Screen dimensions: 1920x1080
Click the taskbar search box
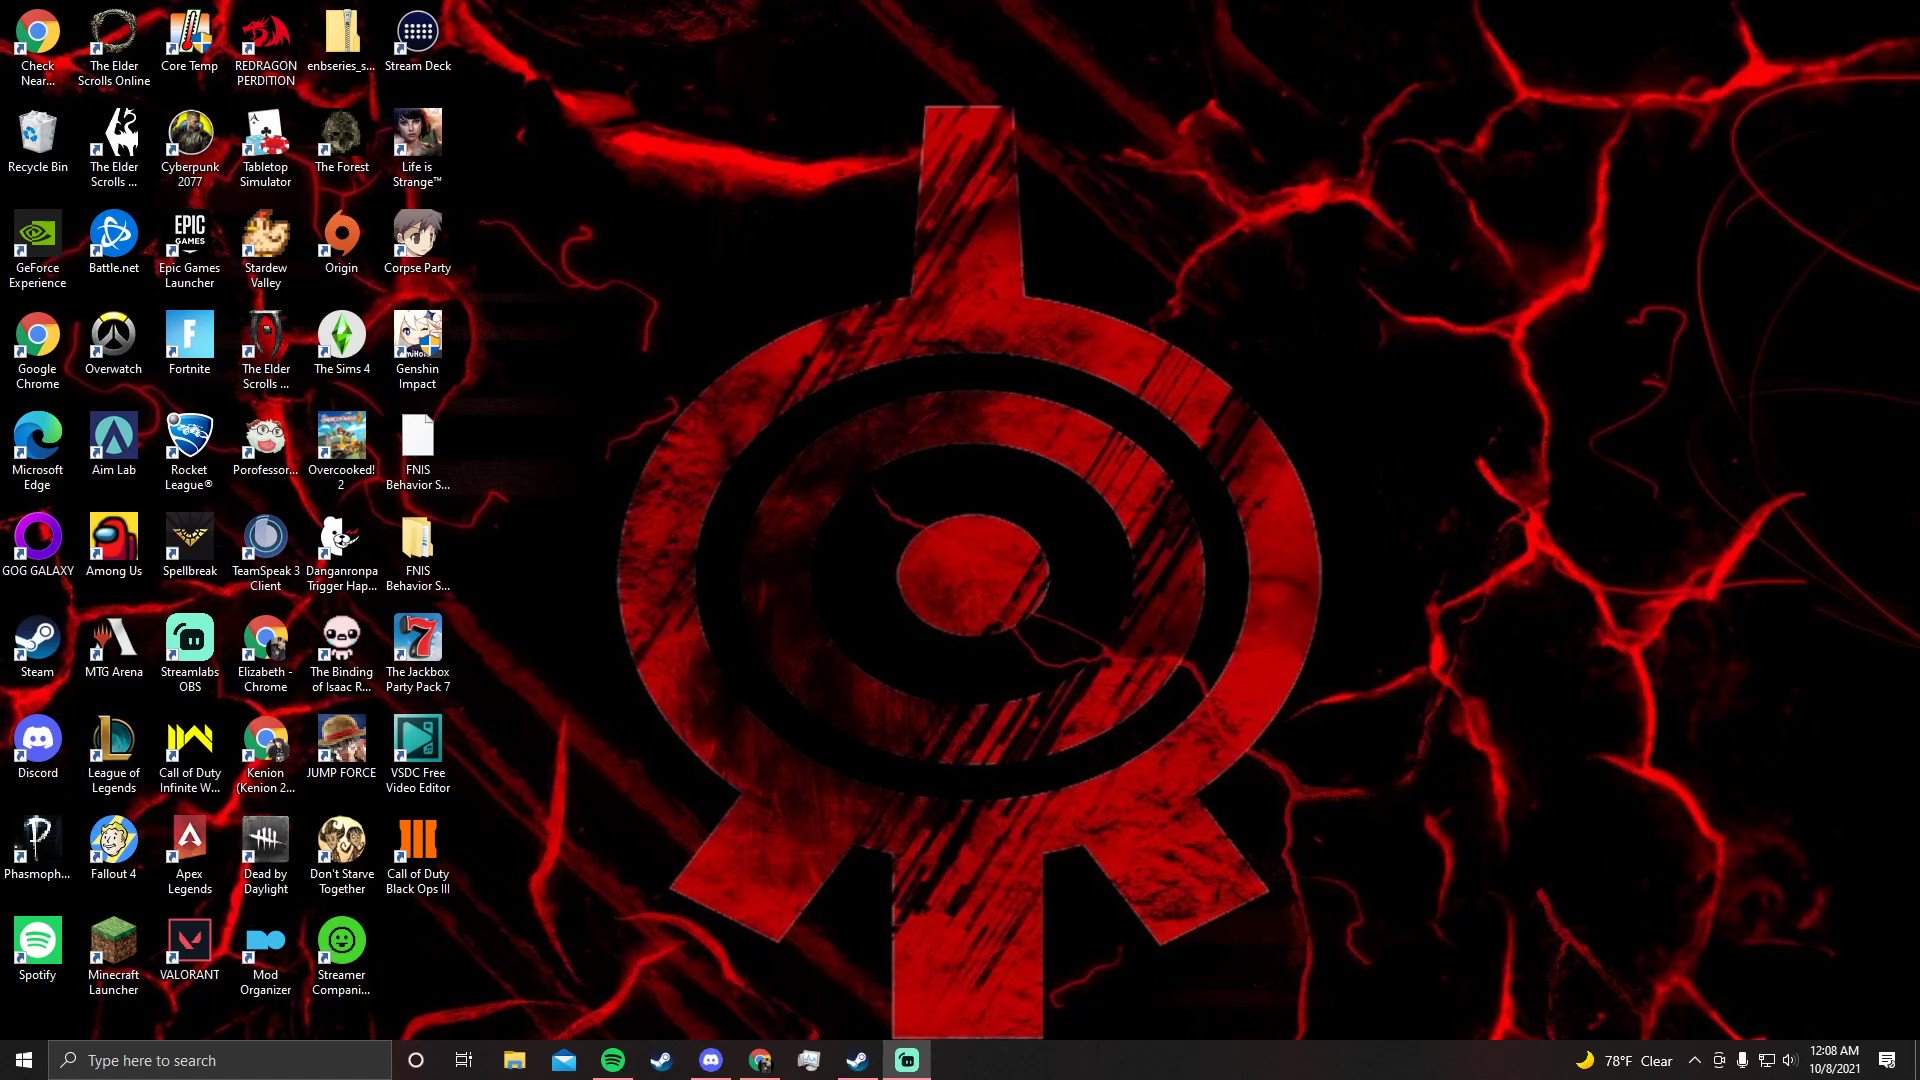220,1060
